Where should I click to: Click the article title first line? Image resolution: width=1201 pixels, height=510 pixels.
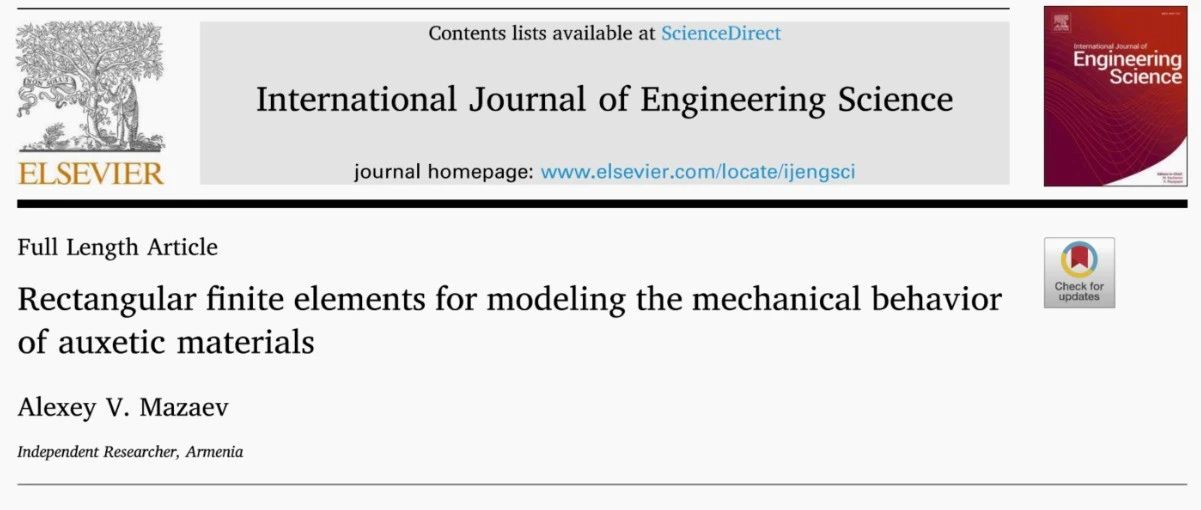pos(510,299)
